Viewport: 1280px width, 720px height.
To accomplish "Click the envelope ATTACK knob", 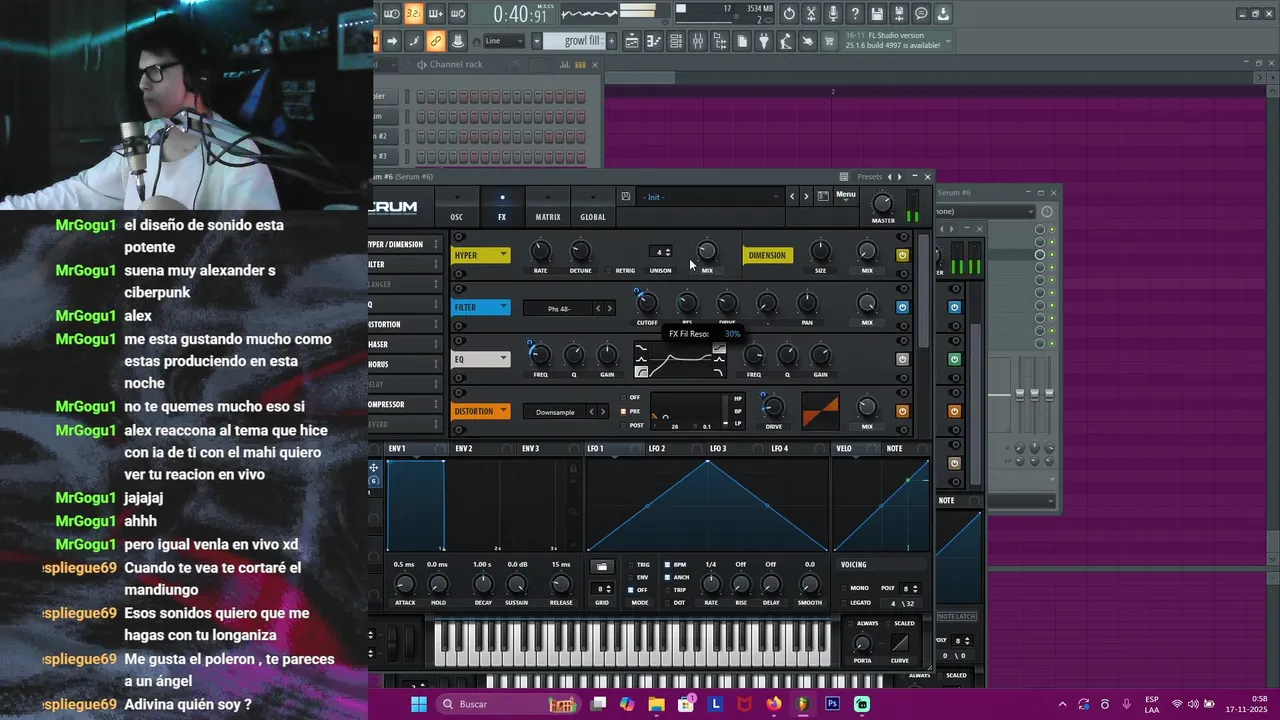I will click(x=405, y=584).
